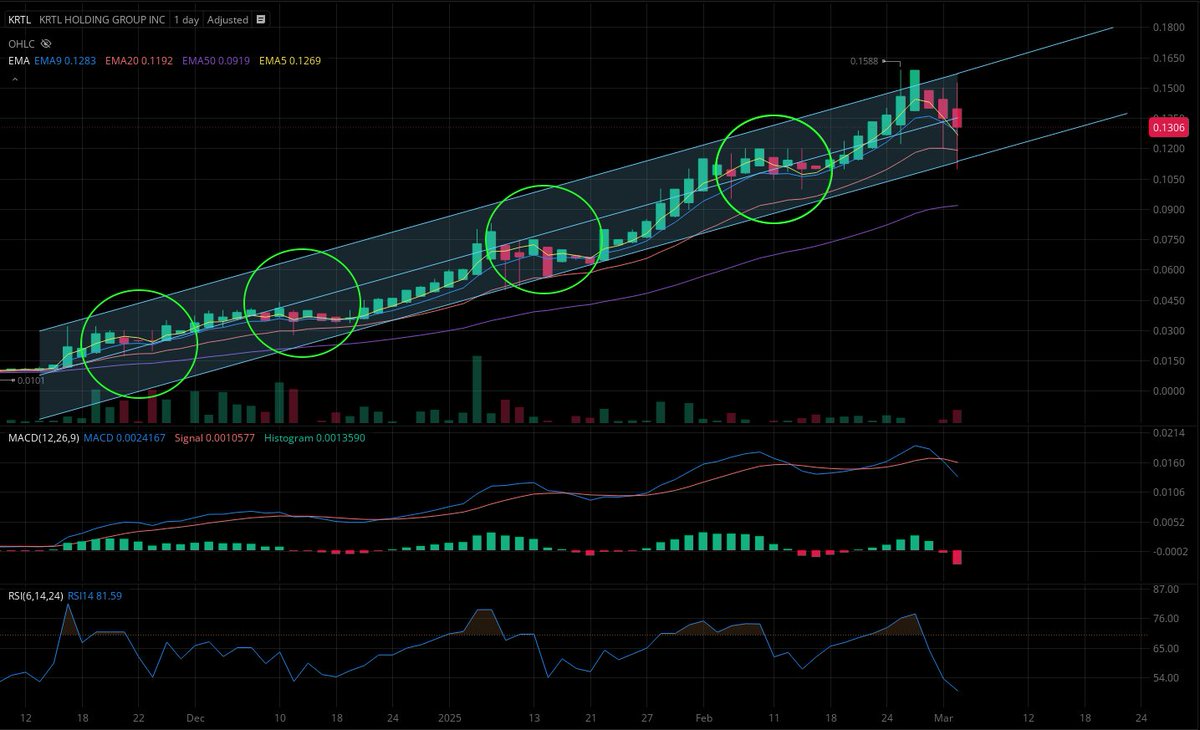Click the 2025 date axis label
The width and height of the screenshot is (1200, 730).
449,718
